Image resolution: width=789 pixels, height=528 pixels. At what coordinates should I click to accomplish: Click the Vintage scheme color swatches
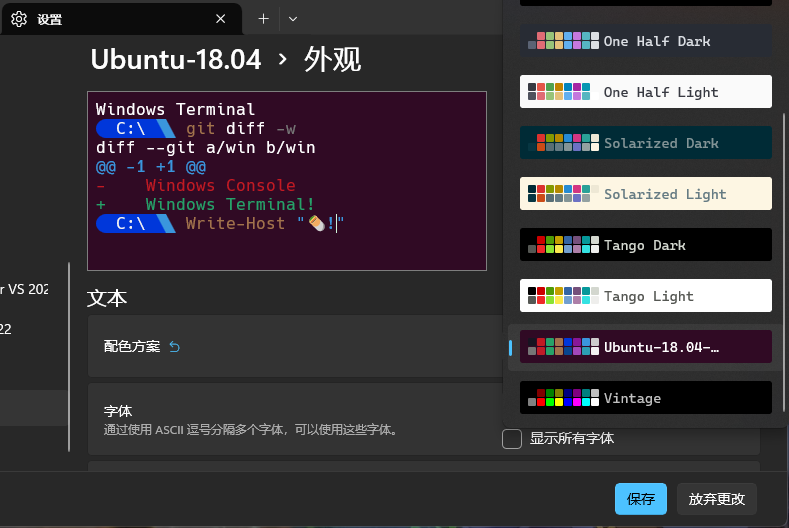pos(563,398)
